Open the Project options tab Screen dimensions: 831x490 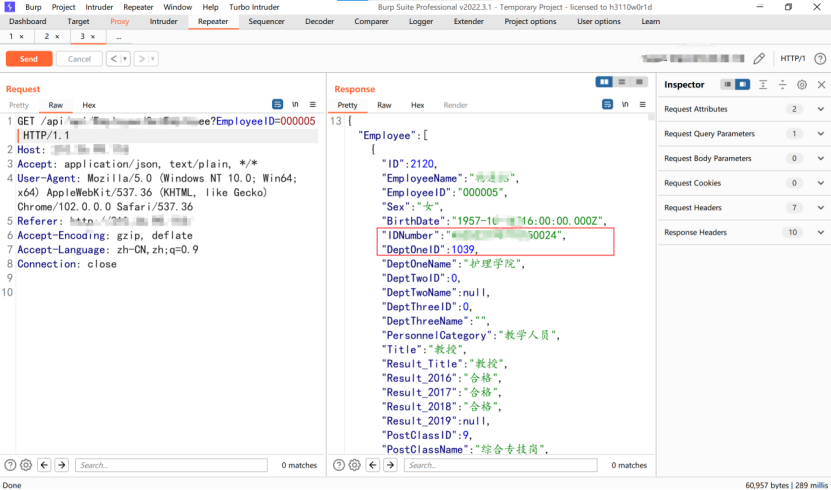(x=530, y=21)
